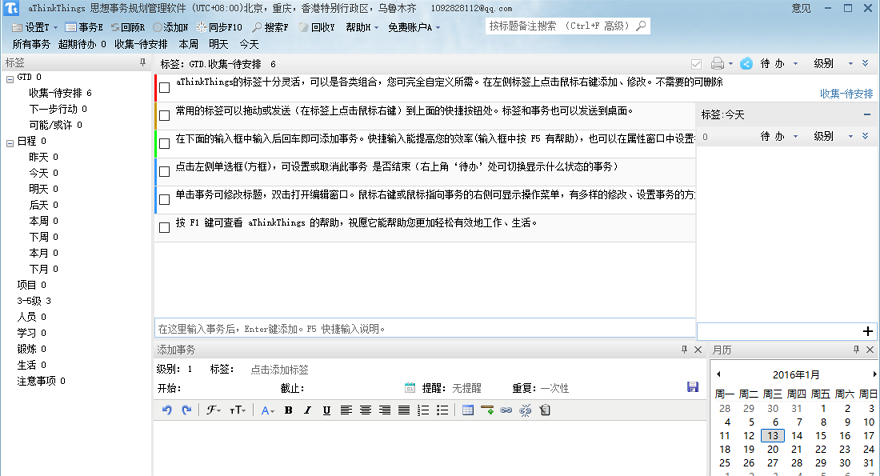Click the 搜索F toolbar item
This screenshot has height=476, width=880.
click(270, 27)
